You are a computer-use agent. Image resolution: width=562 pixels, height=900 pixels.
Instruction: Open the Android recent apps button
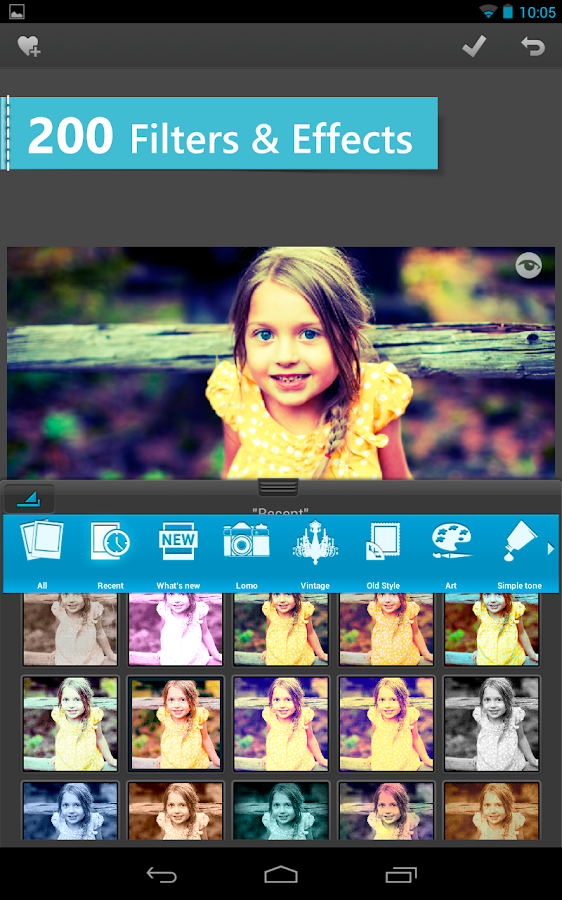pos(401,874)
